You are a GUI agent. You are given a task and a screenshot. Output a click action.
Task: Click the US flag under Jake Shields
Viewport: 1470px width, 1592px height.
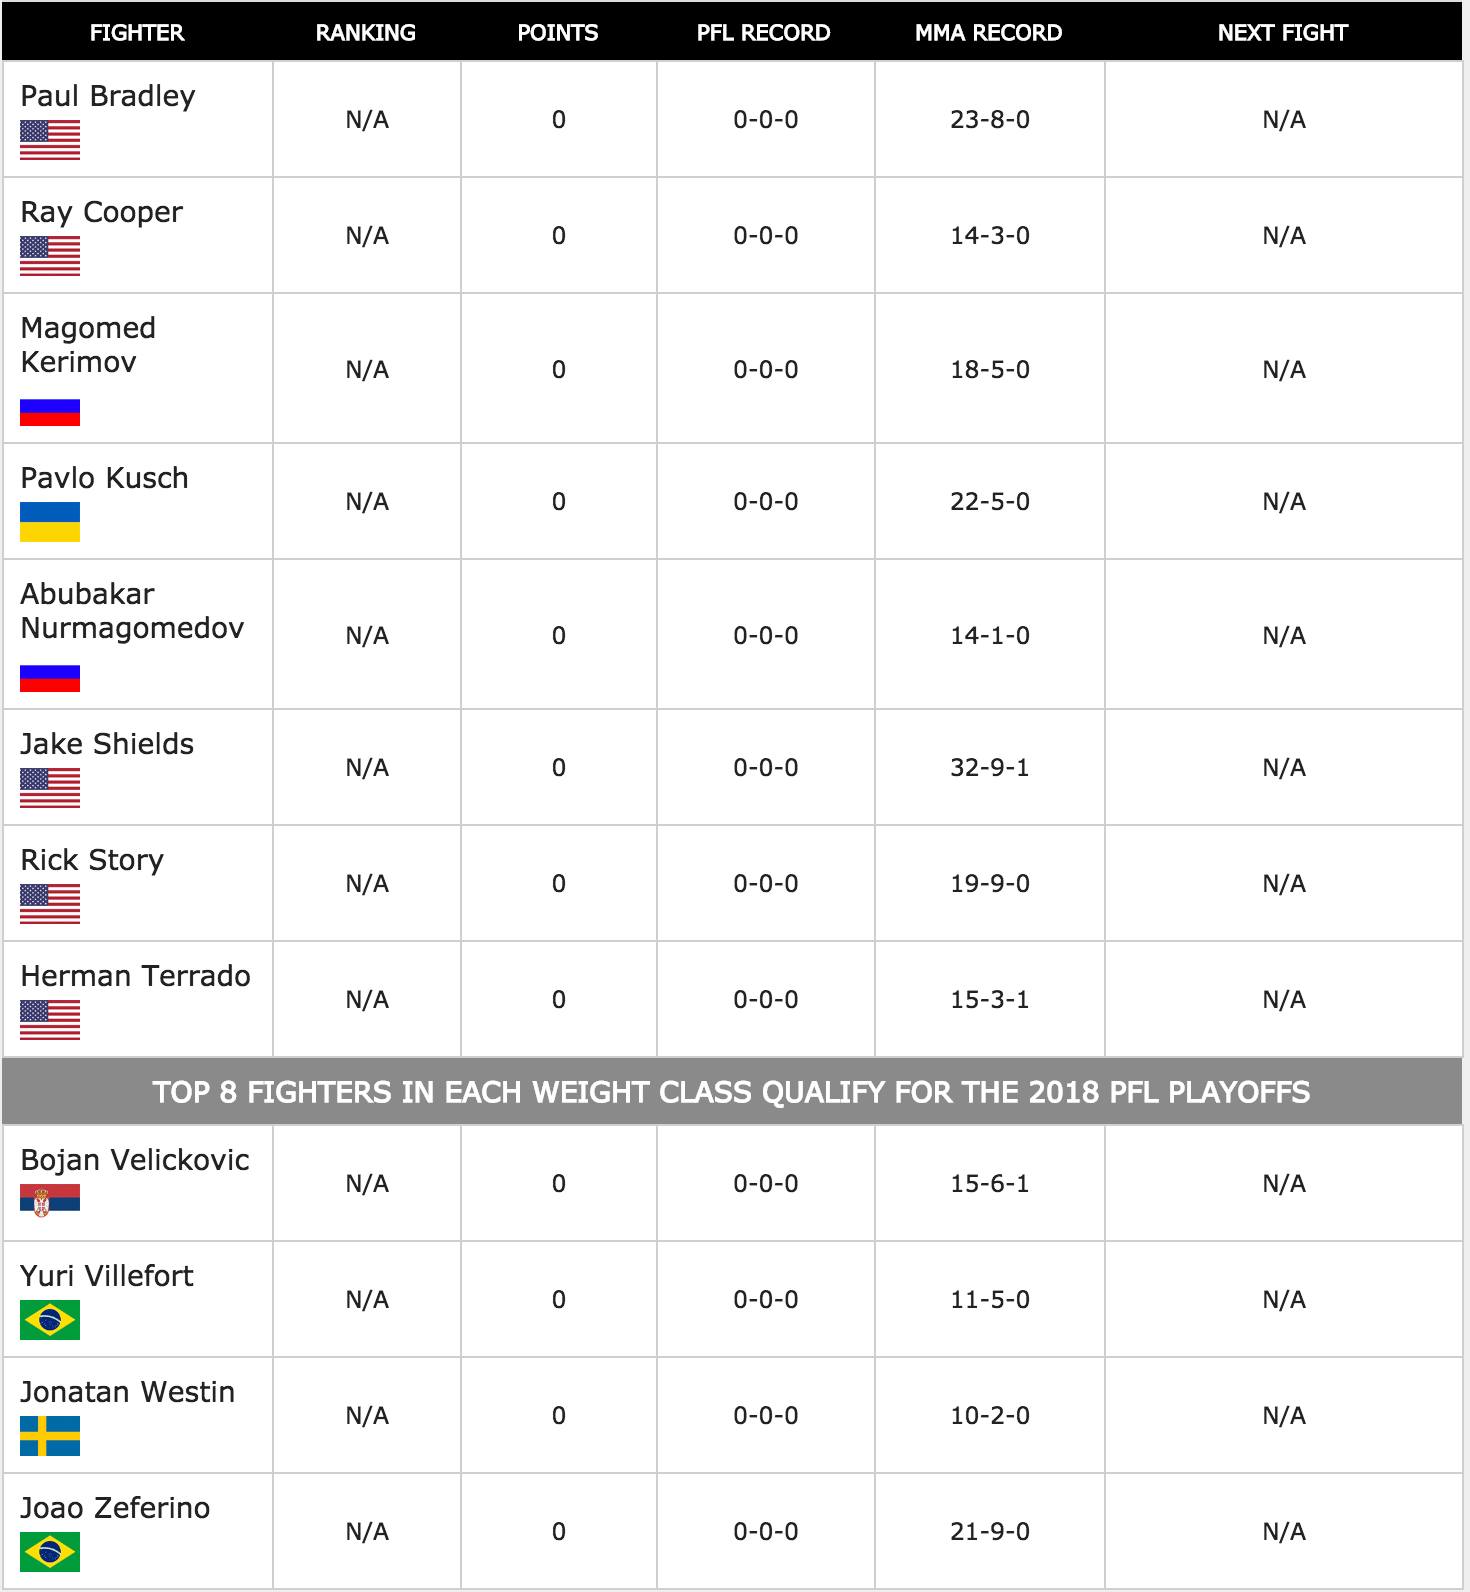pyautogui.click(x=50, y=788)
